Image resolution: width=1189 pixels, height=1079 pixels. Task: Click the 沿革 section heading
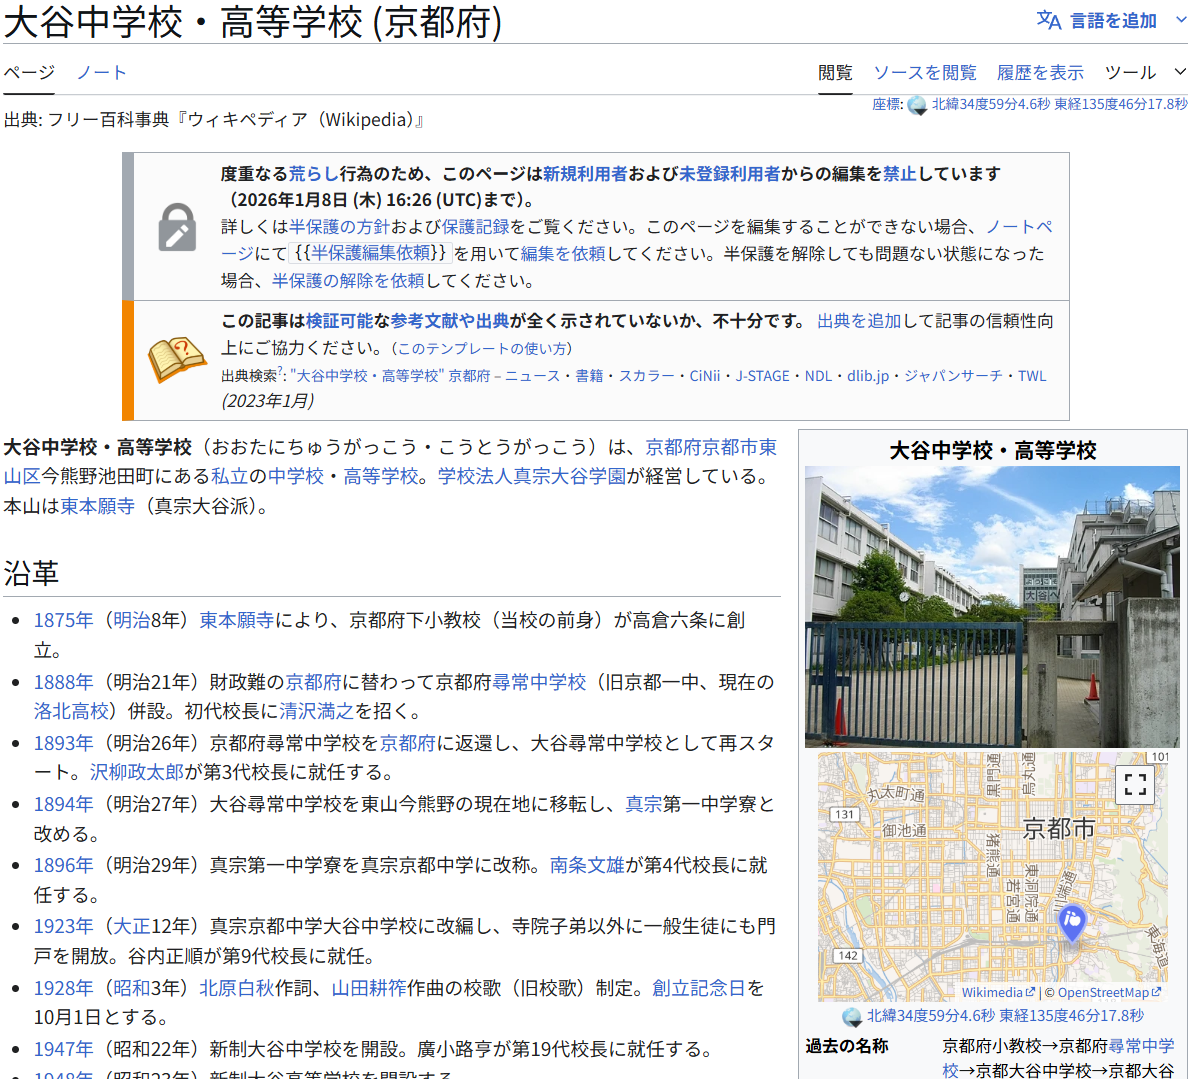(31, 572)
